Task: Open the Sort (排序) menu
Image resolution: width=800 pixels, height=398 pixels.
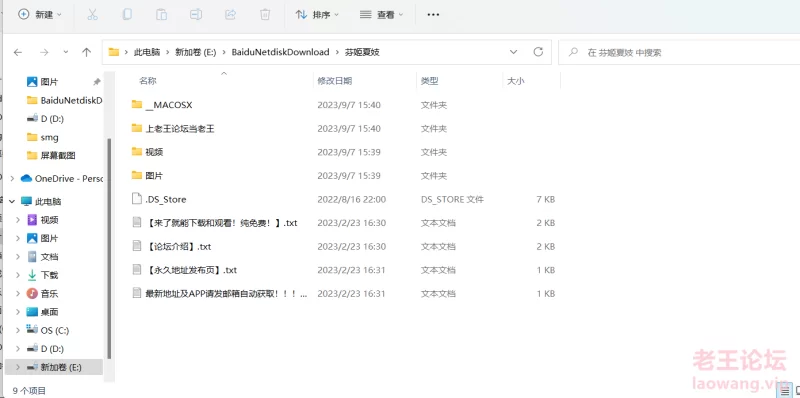Action: pos(317,14)
